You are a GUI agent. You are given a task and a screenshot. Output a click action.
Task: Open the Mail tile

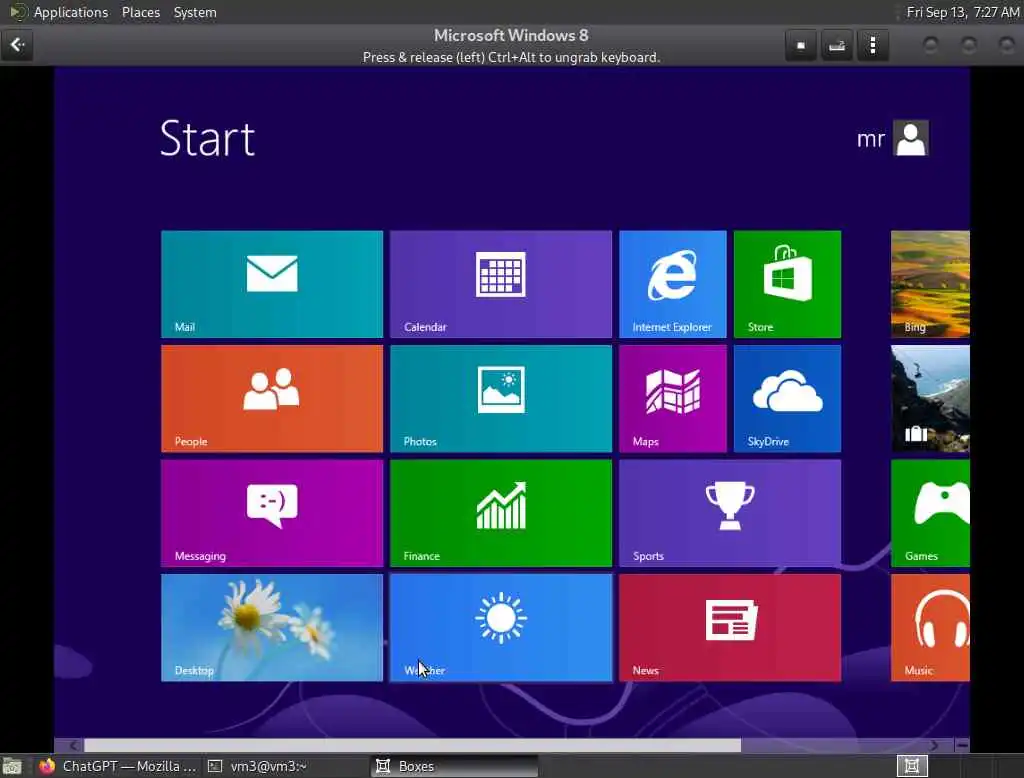[272, 284]
